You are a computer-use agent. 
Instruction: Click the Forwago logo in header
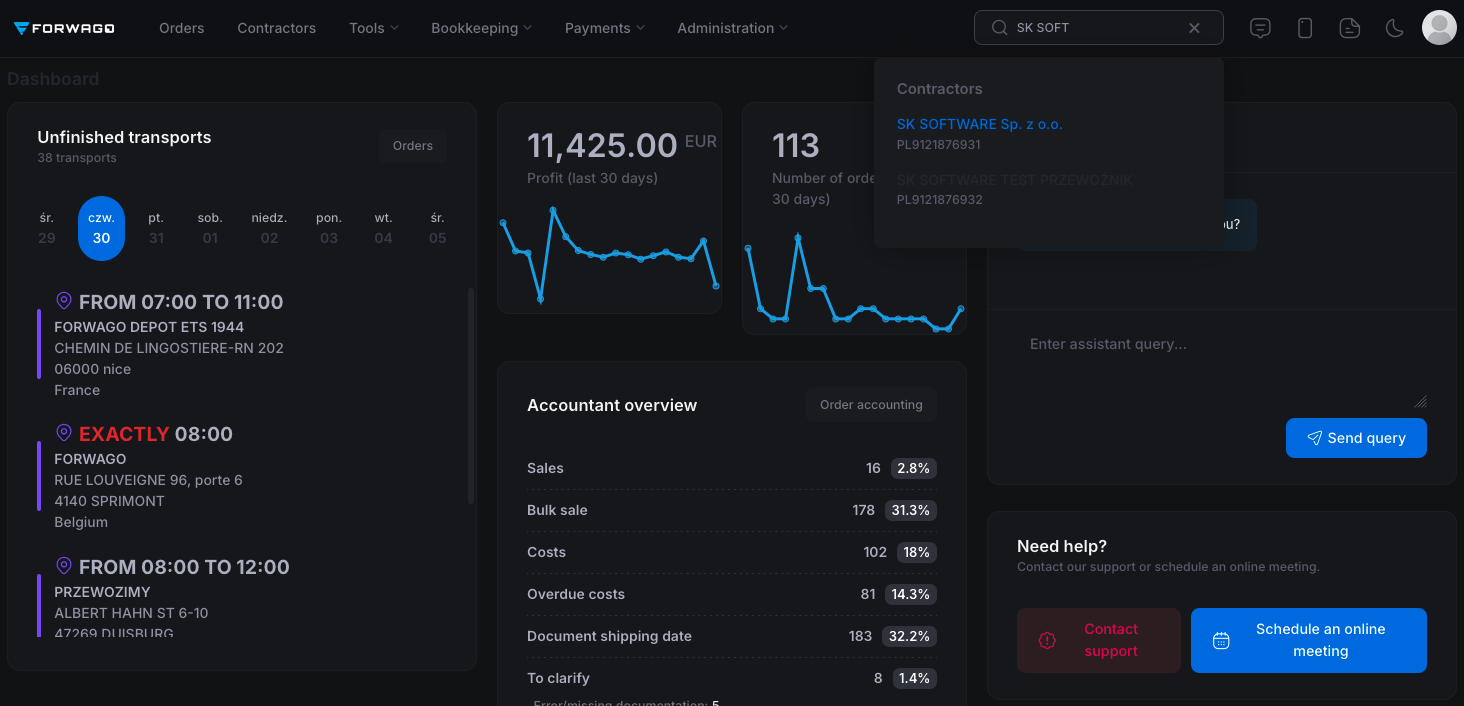click(x=64, y=28)
